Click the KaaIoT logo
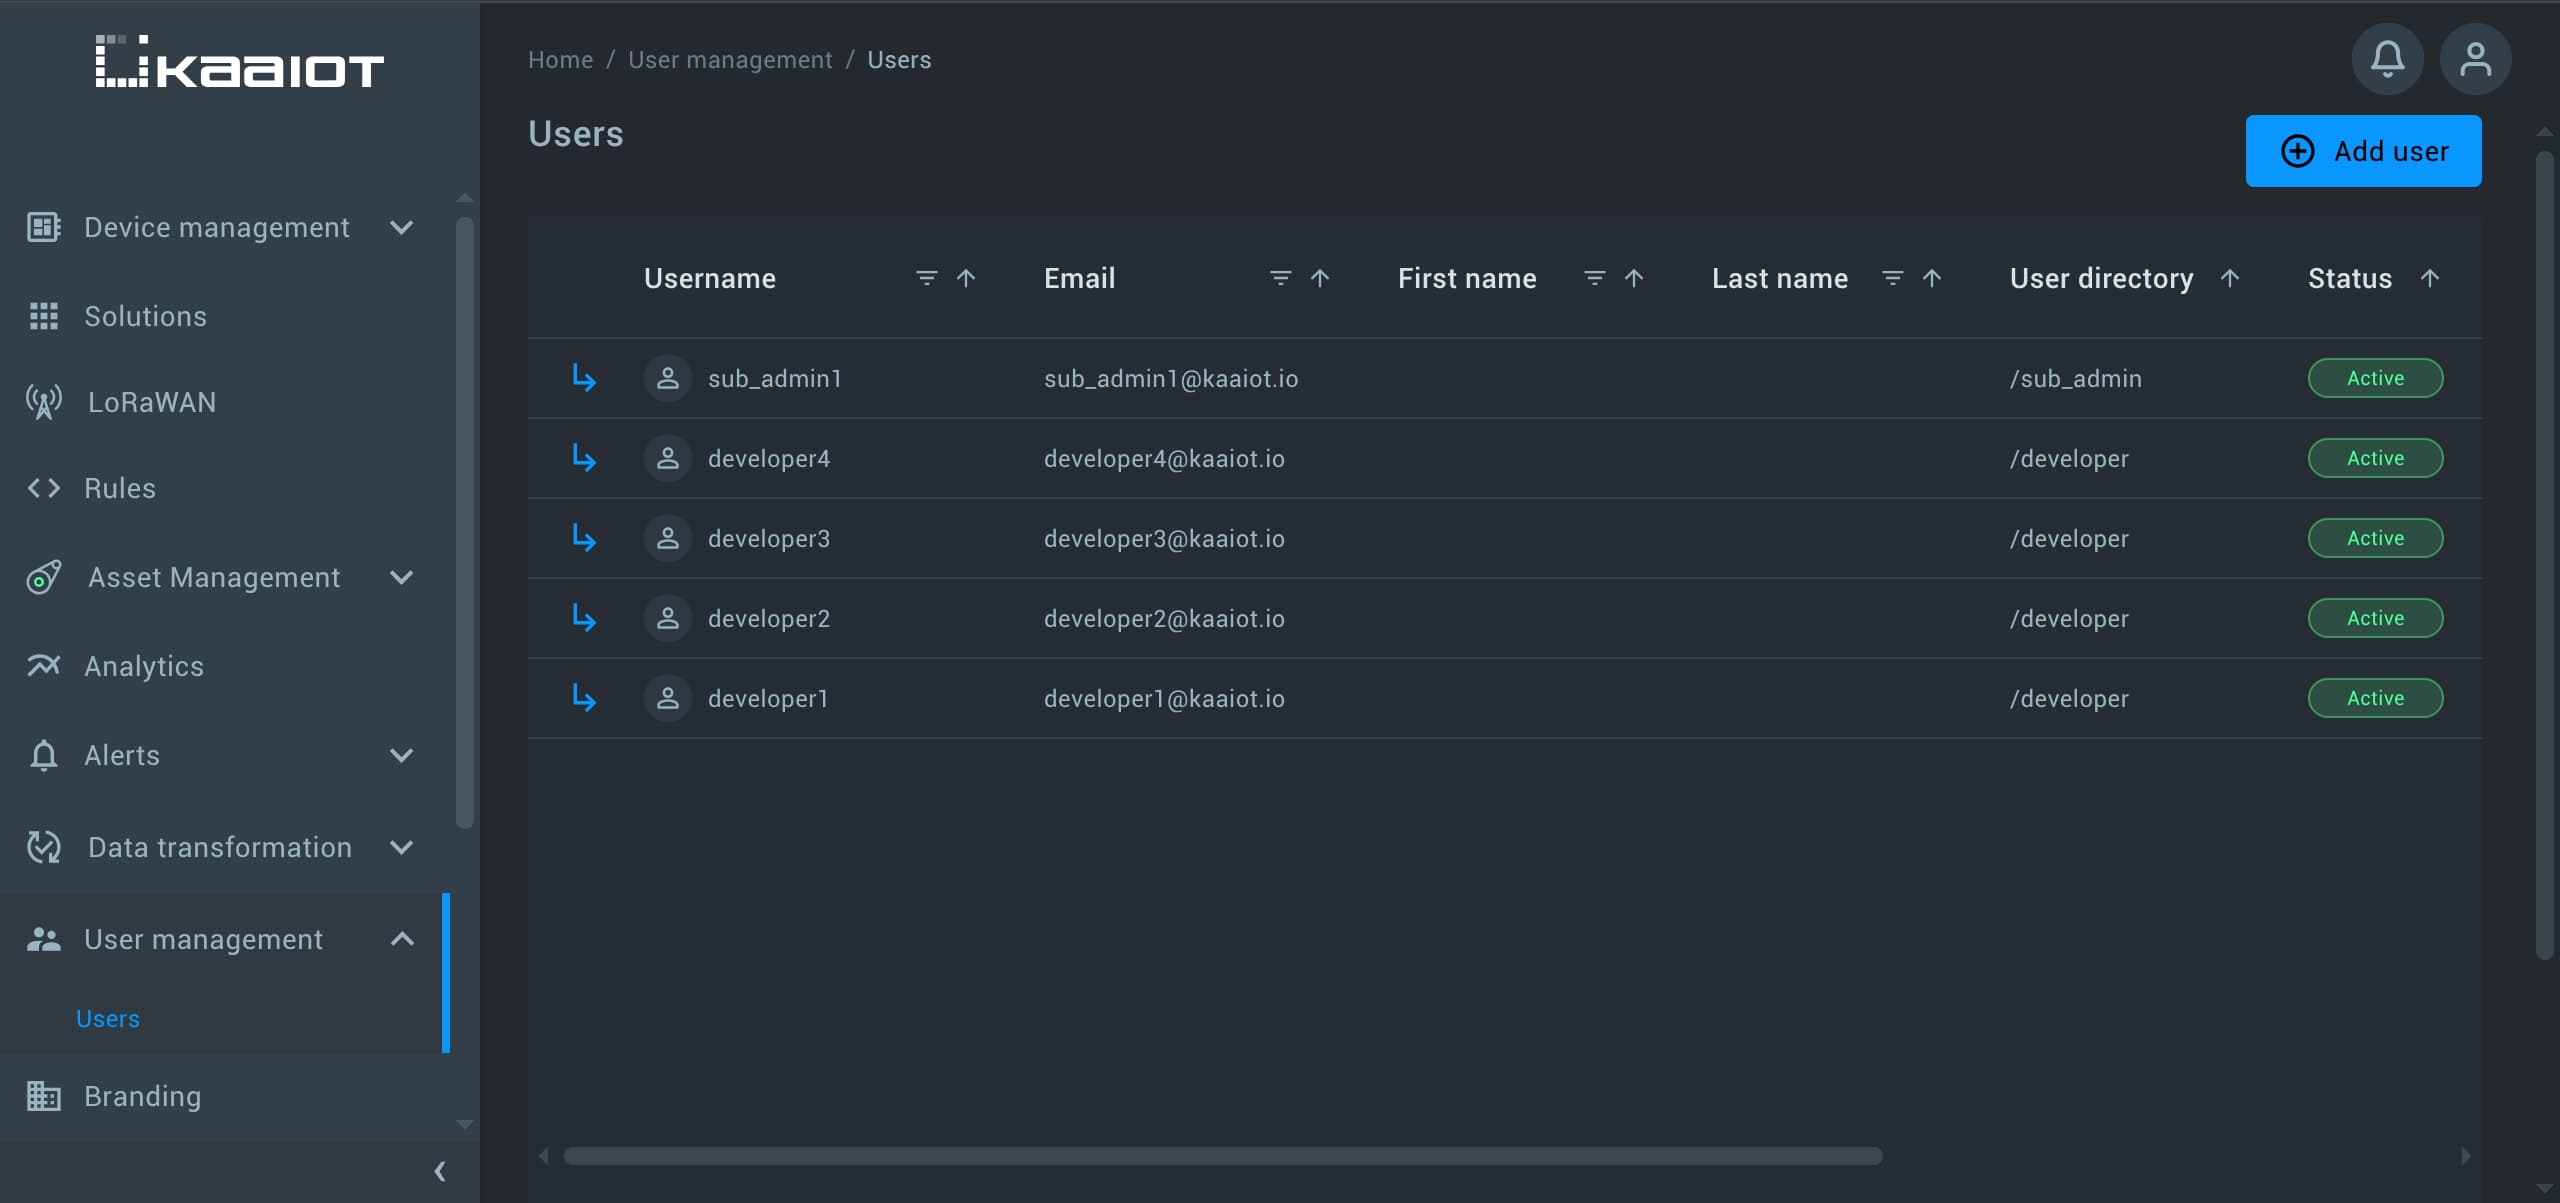Screen dimensions: 2560x1203 coord(239,62)
